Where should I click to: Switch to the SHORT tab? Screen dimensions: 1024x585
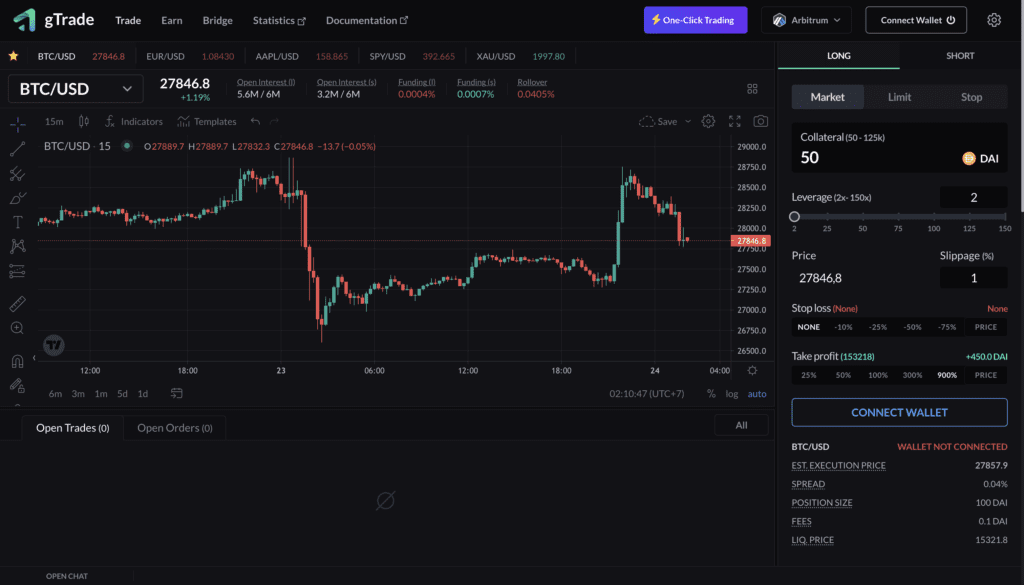coord(960,56)
